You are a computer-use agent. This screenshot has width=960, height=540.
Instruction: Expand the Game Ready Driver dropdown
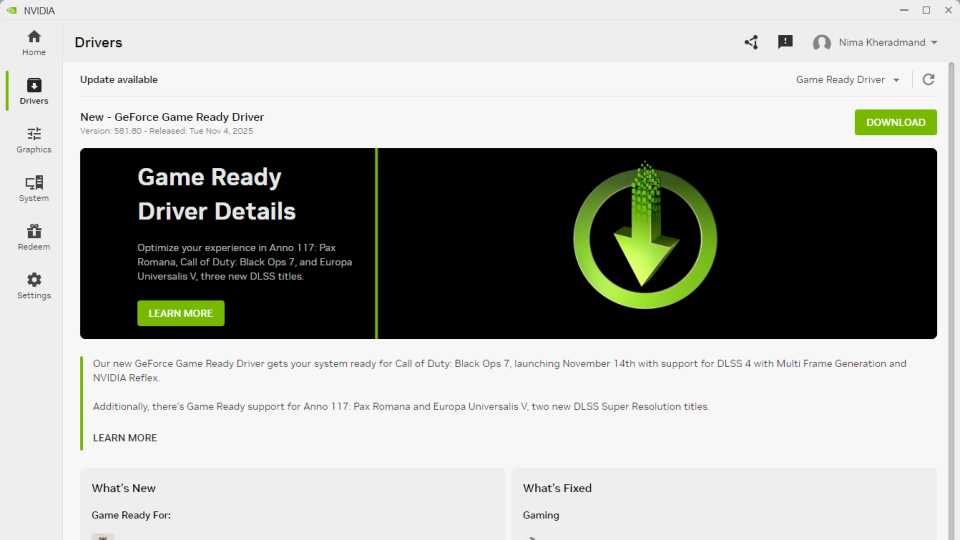[x=848, y=80]
